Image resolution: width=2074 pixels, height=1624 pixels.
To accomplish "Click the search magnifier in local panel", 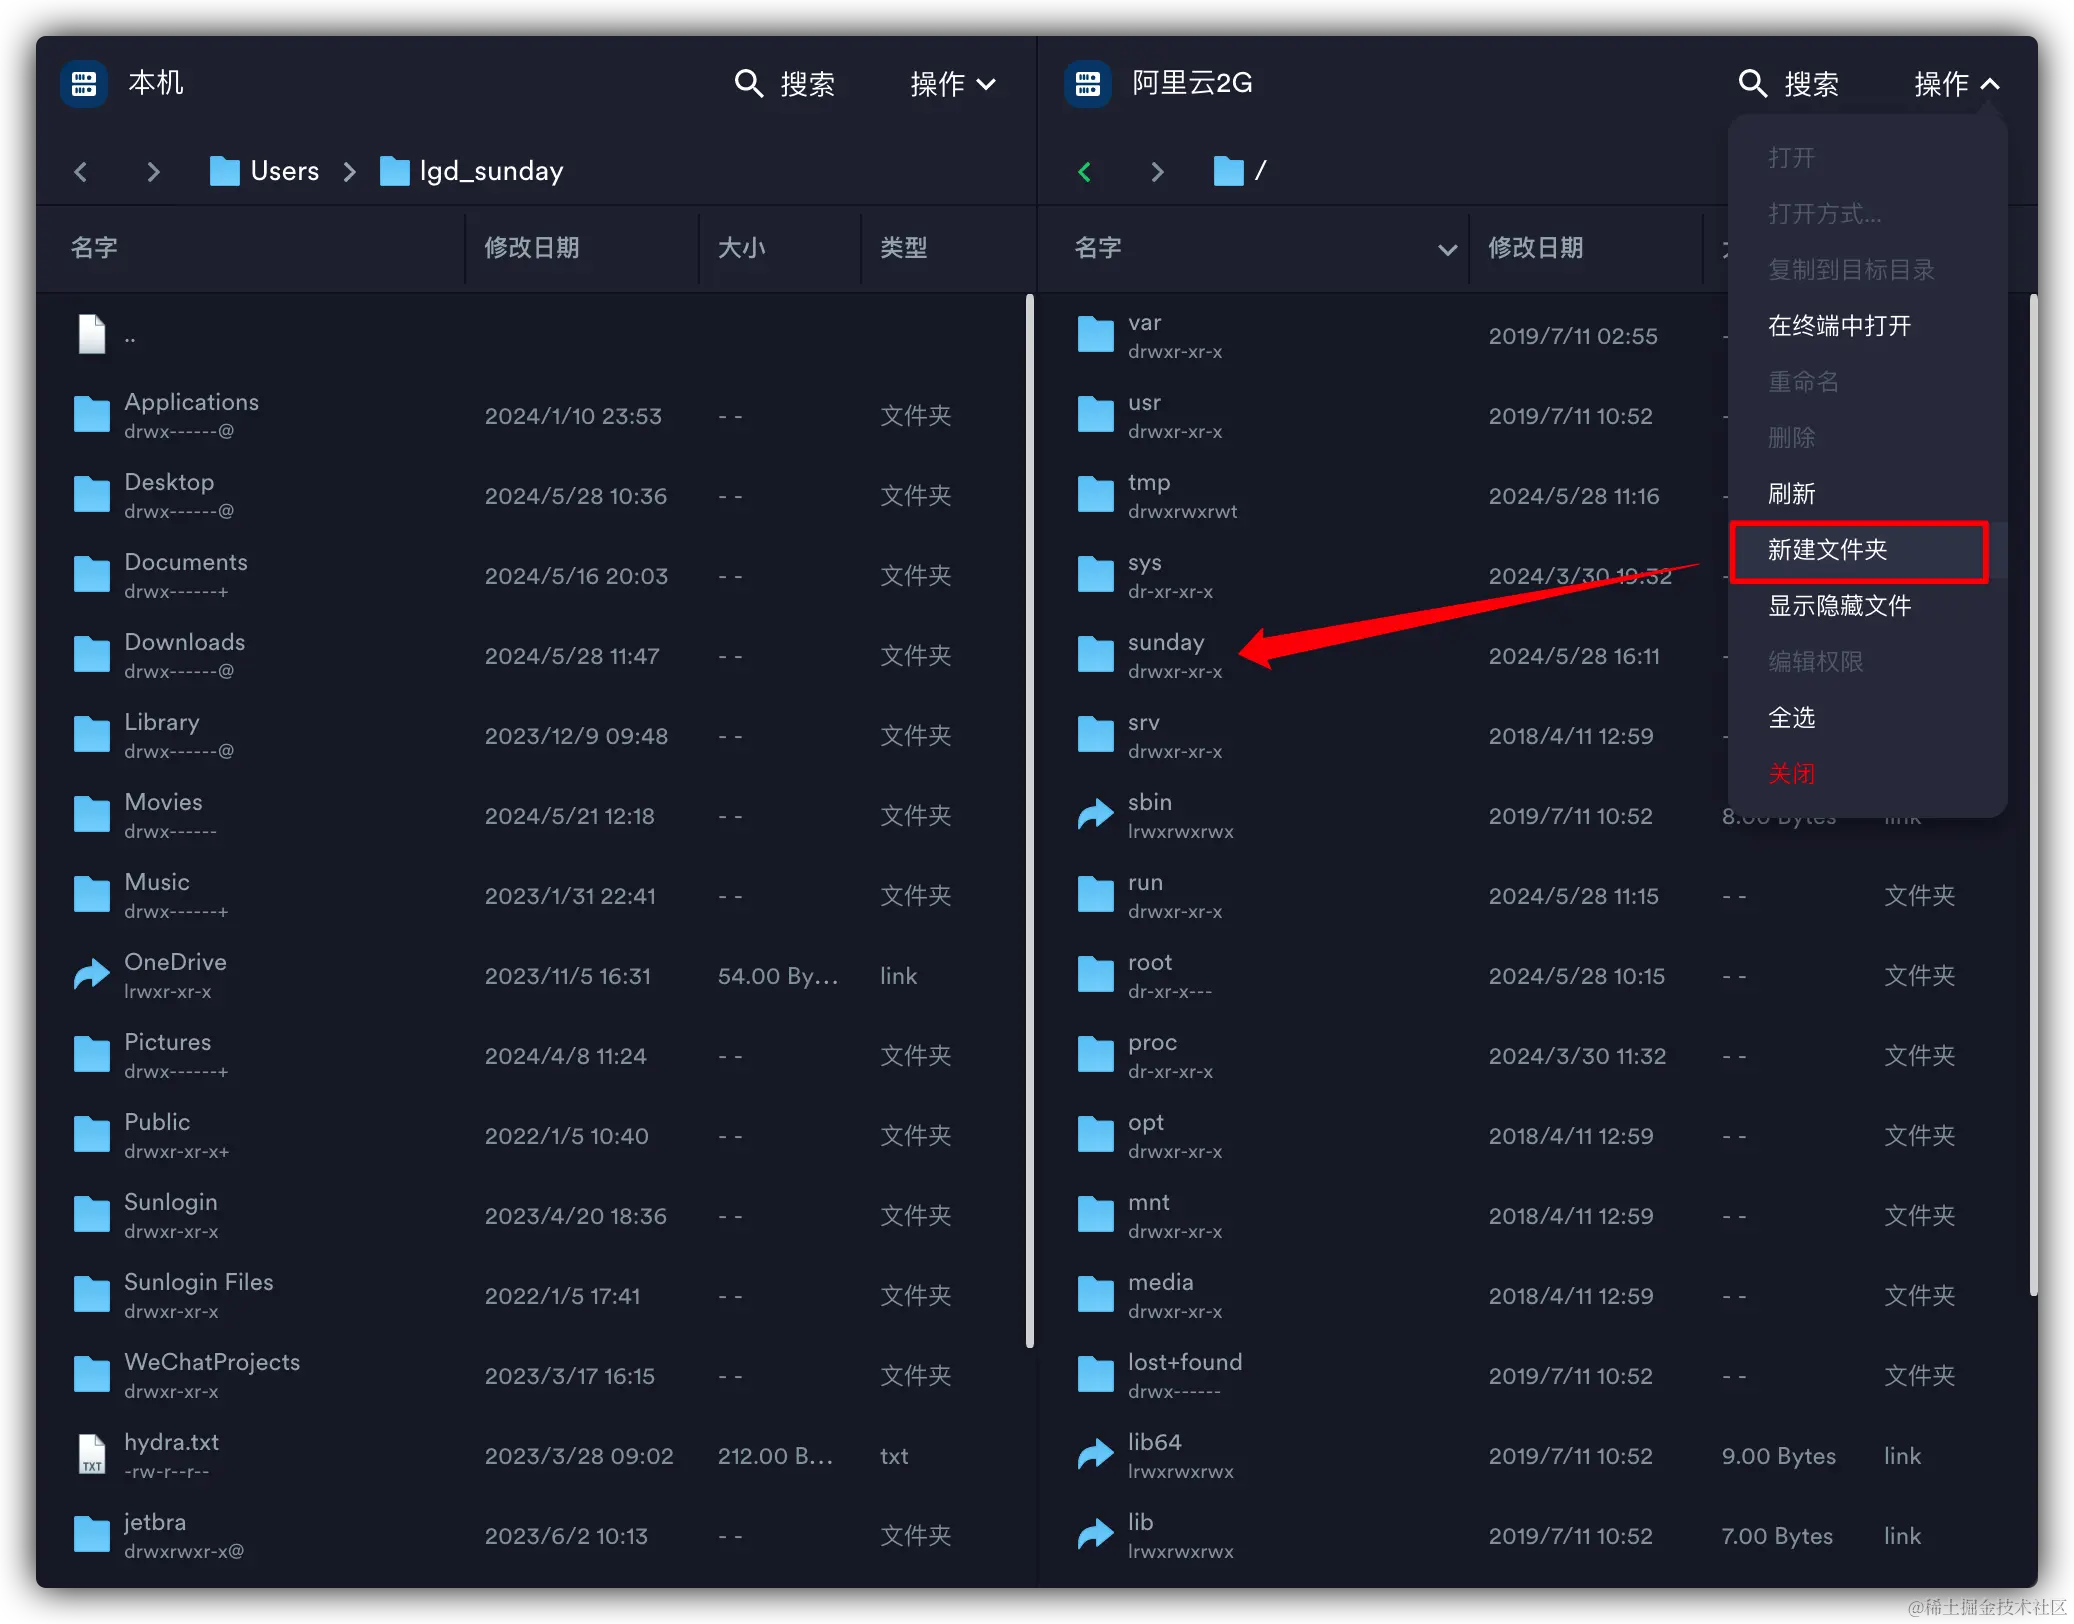I will pyautogui.click(x=748, y=84).
